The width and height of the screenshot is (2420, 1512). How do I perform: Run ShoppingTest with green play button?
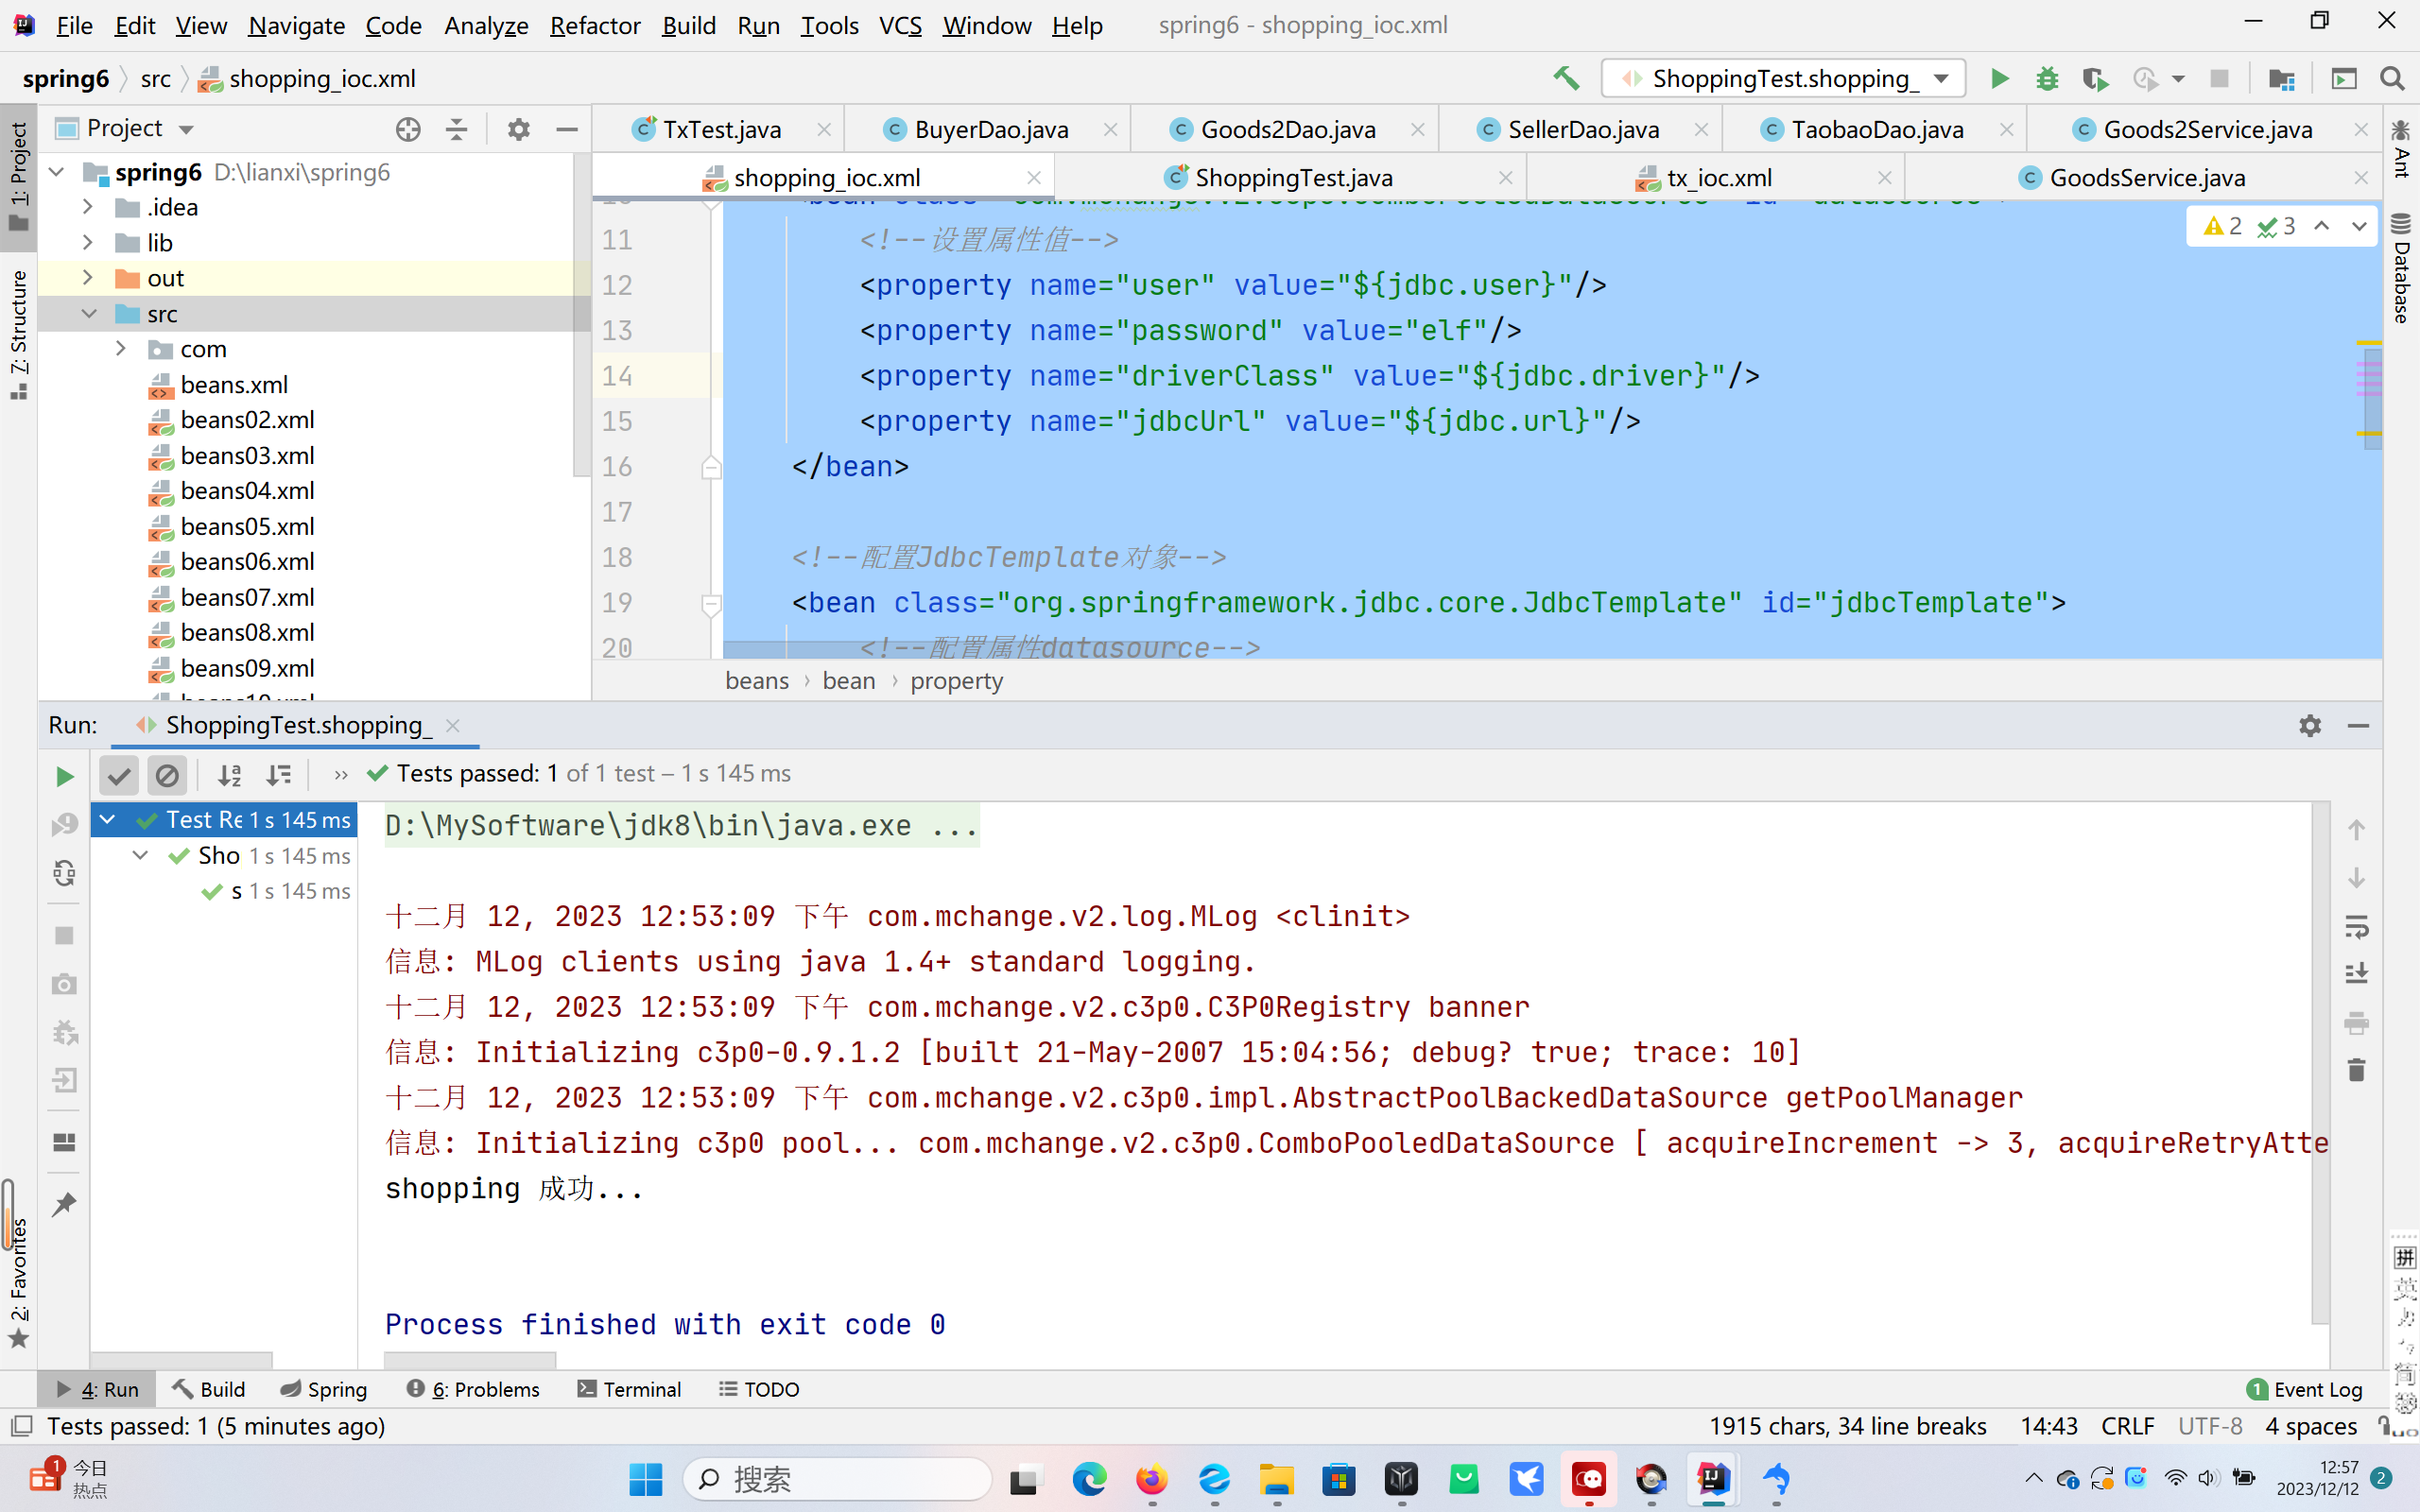coord(1999,78)
